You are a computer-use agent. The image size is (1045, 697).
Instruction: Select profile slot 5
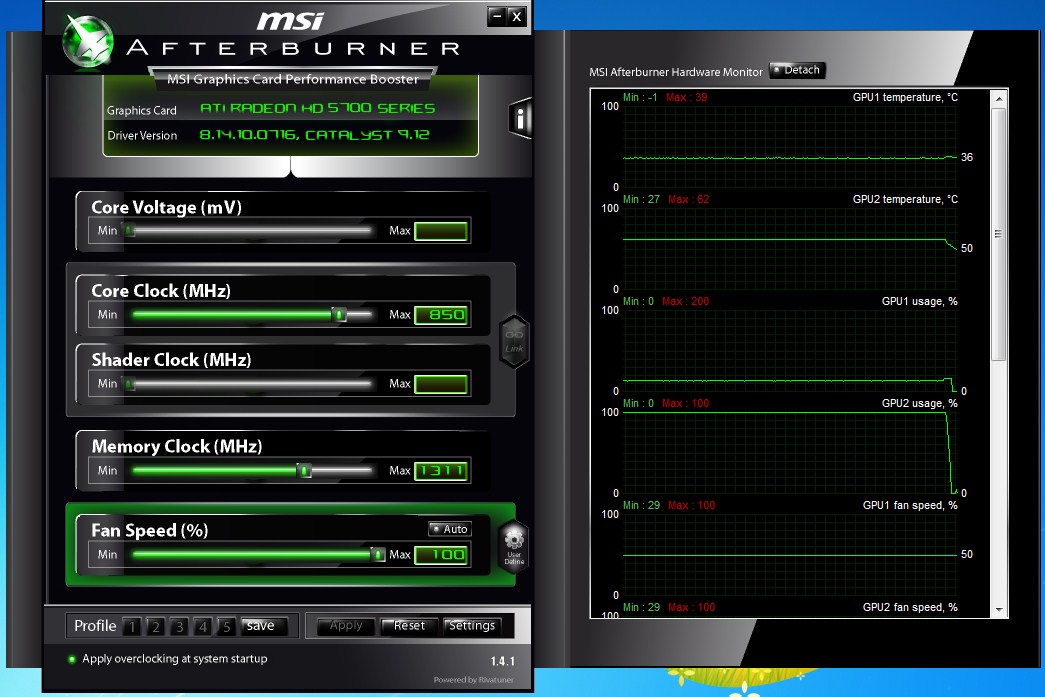(227, 626)
